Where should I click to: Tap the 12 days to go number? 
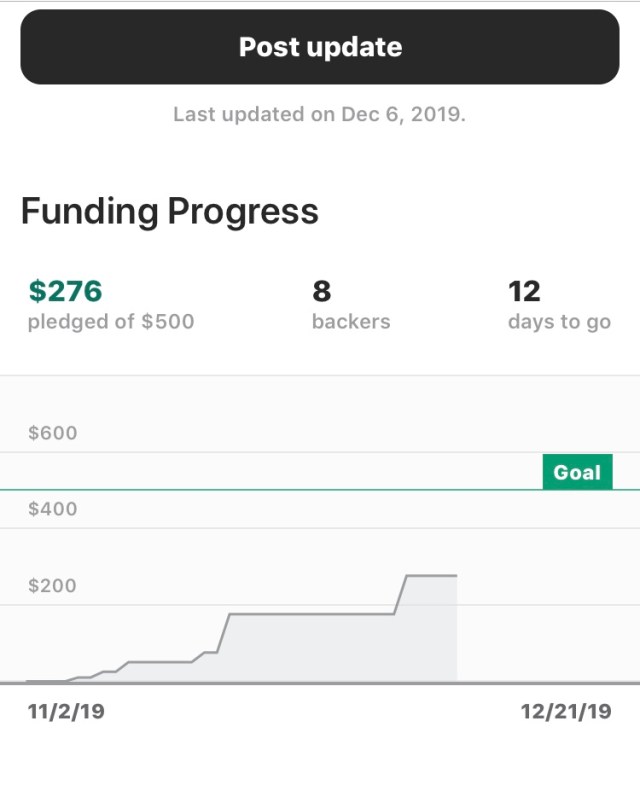pyautogui.click(x=524, y=291)
